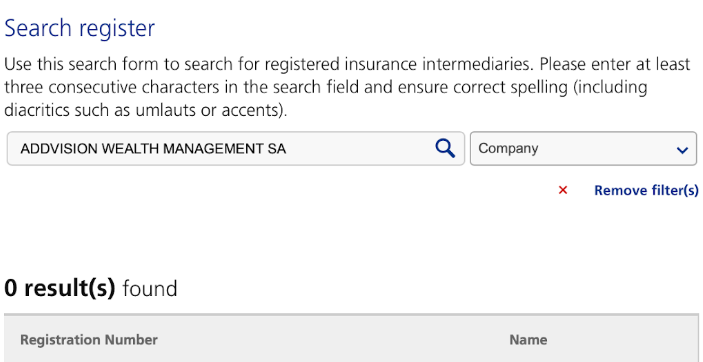Screen dimensions: 703x362
Task: Click the chevron arrow in Company dropdown
Action: (682, 150)
